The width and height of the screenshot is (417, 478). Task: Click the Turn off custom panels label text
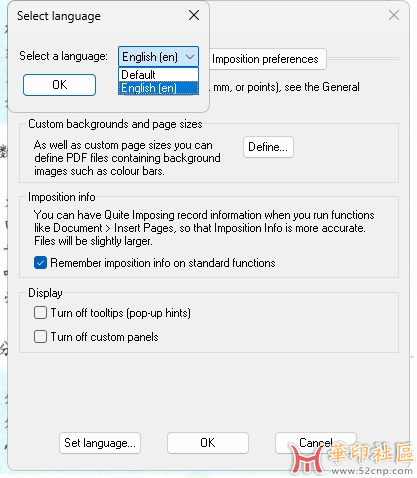pyautogui.click(x=105, y=337)
